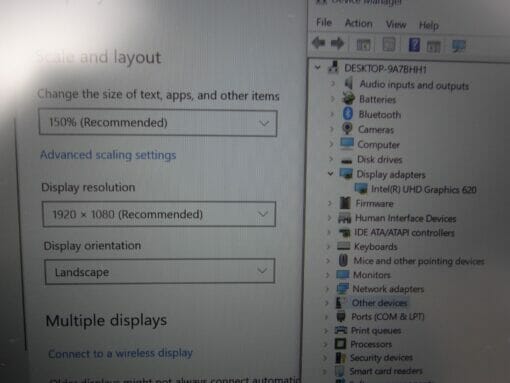Select the Cameras icon in device tree
Viewport: 510px width, 383px height.
[x=347, y=129]
